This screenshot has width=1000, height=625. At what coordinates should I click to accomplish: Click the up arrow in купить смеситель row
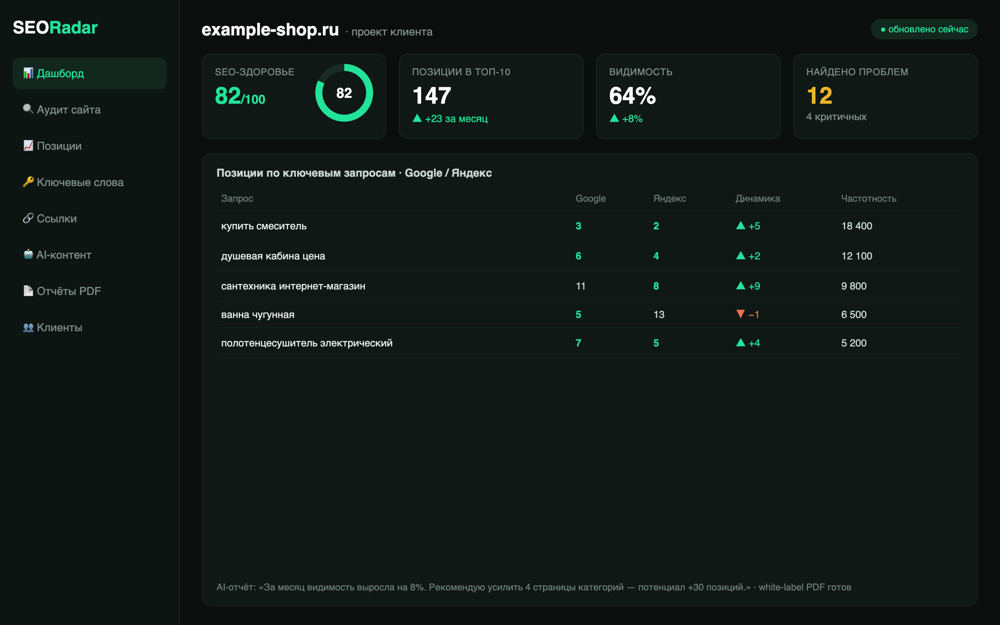click(x=740, y=225)
